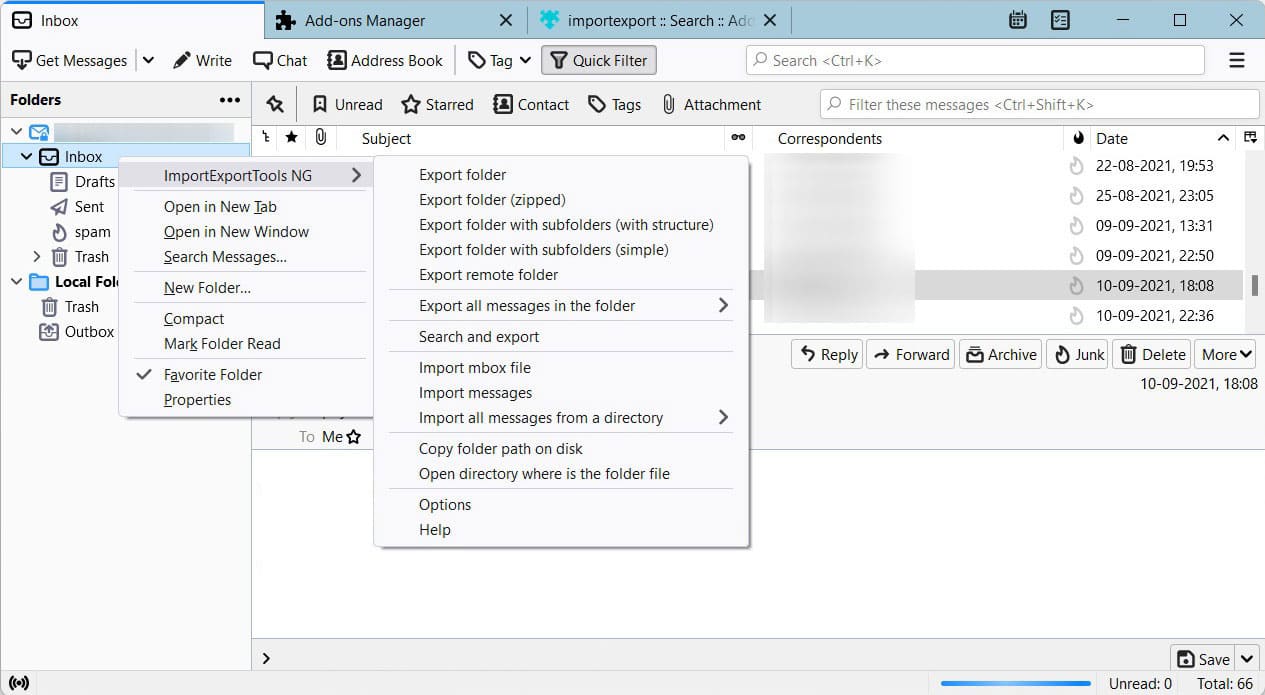Open the Get Messages dropdown arrow
The width and height of the screenshot is (1265, 695).
(148, 60)
